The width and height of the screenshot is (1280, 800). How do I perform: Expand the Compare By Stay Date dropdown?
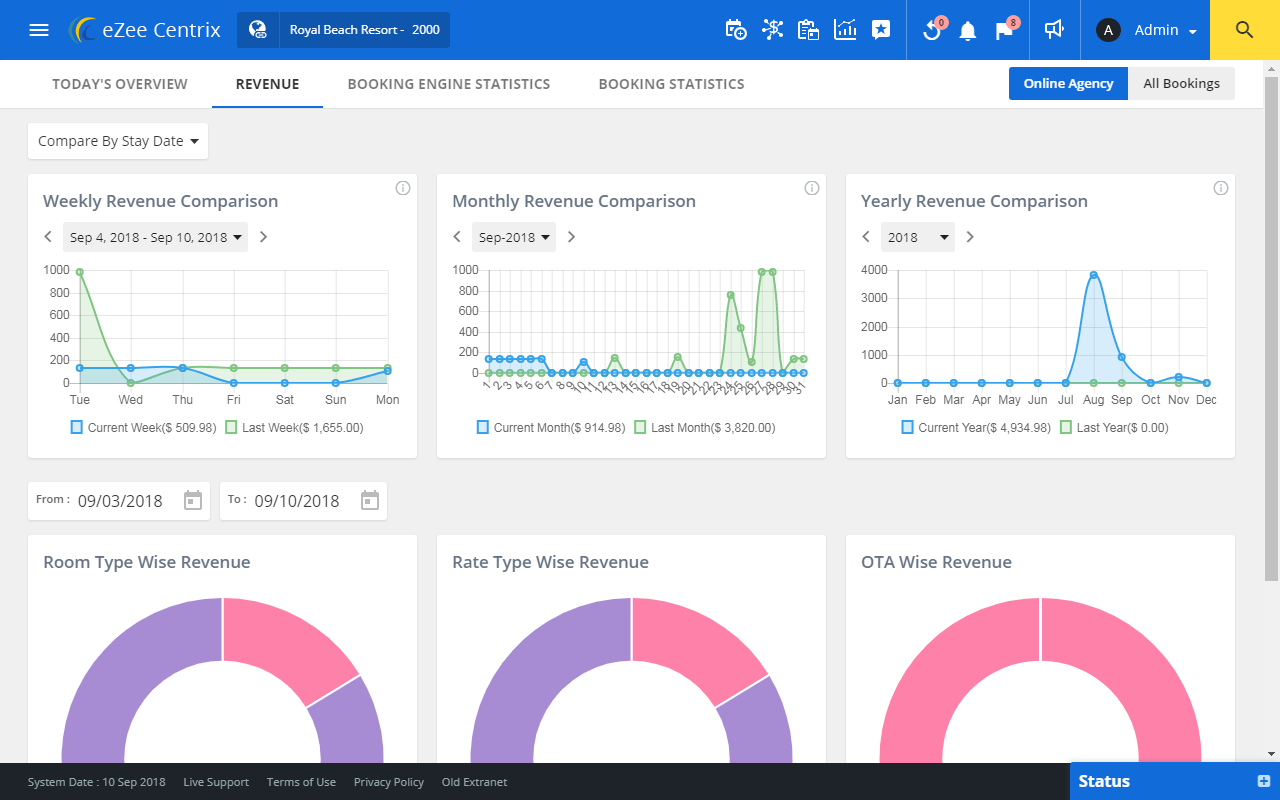click(x=118, y=141)
